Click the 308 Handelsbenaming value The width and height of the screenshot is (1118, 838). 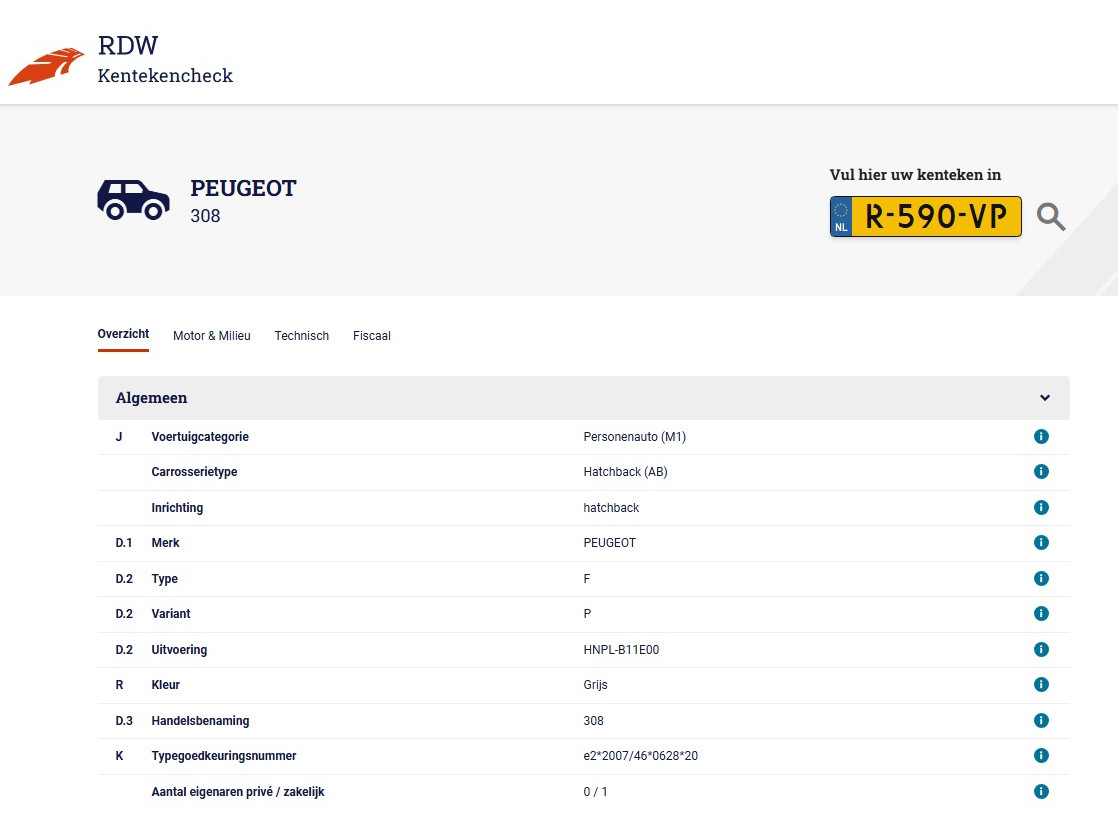pyautogui.click(x=593, y=720)
